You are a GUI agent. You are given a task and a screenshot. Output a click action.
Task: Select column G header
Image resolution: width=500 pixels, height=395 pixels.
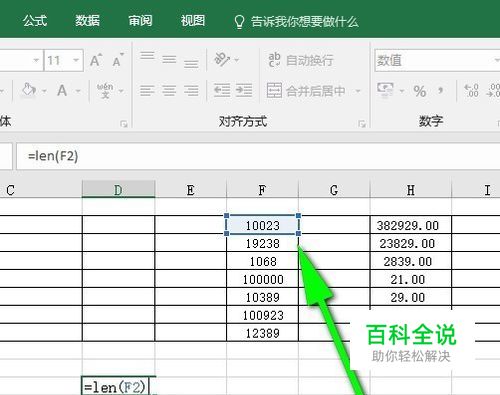[x=334, y=190]
